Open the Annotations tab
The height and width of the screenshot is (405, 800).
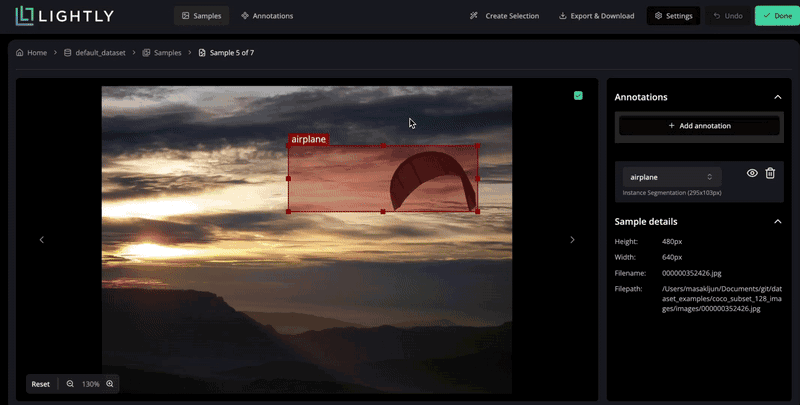tap(267, 16)
